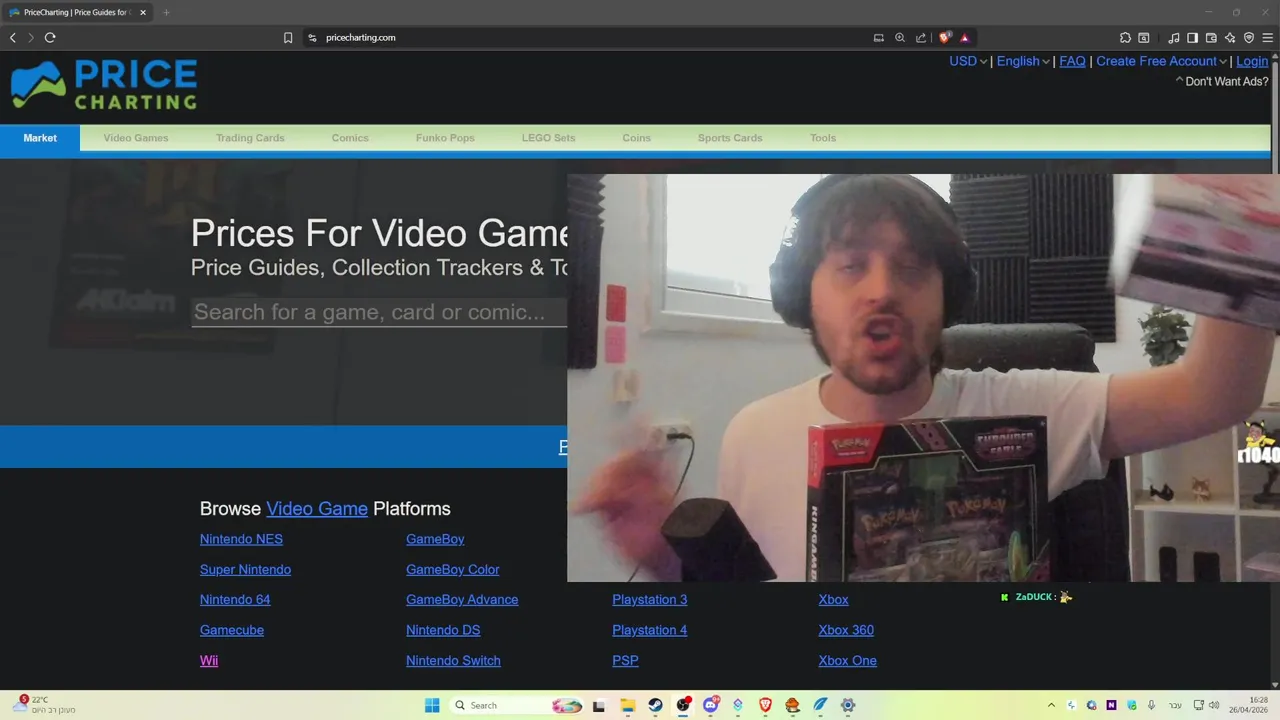The width and height of the screenshot is (1280, 720).
Task: Open PSP platform link
Action: (x=625, y=661)
